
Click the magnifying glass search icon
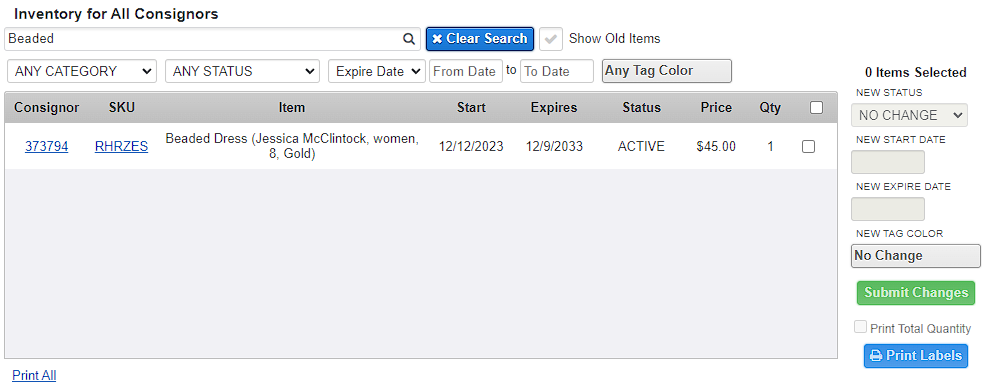[x=409, y=39]
